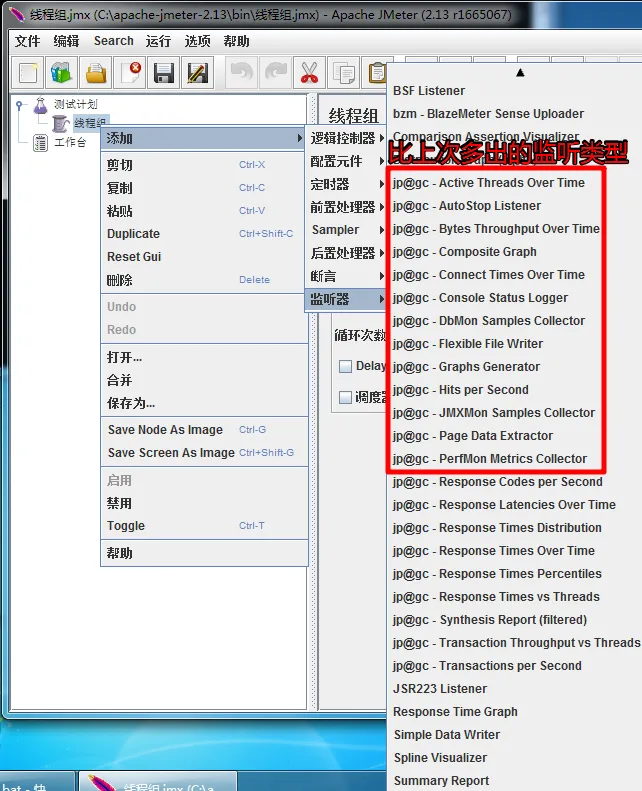Choose Save Screen As Image
Viewport: 642px width, 791px height.
tap(204, 453)
